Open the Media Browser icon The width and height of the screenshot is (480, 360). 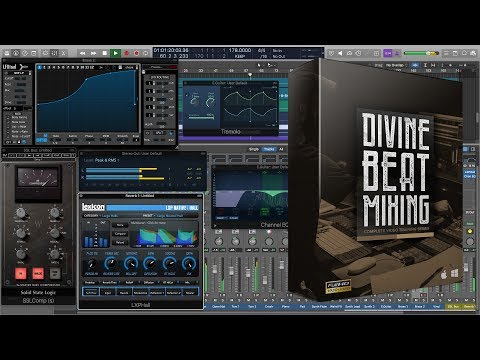(473, 53)
